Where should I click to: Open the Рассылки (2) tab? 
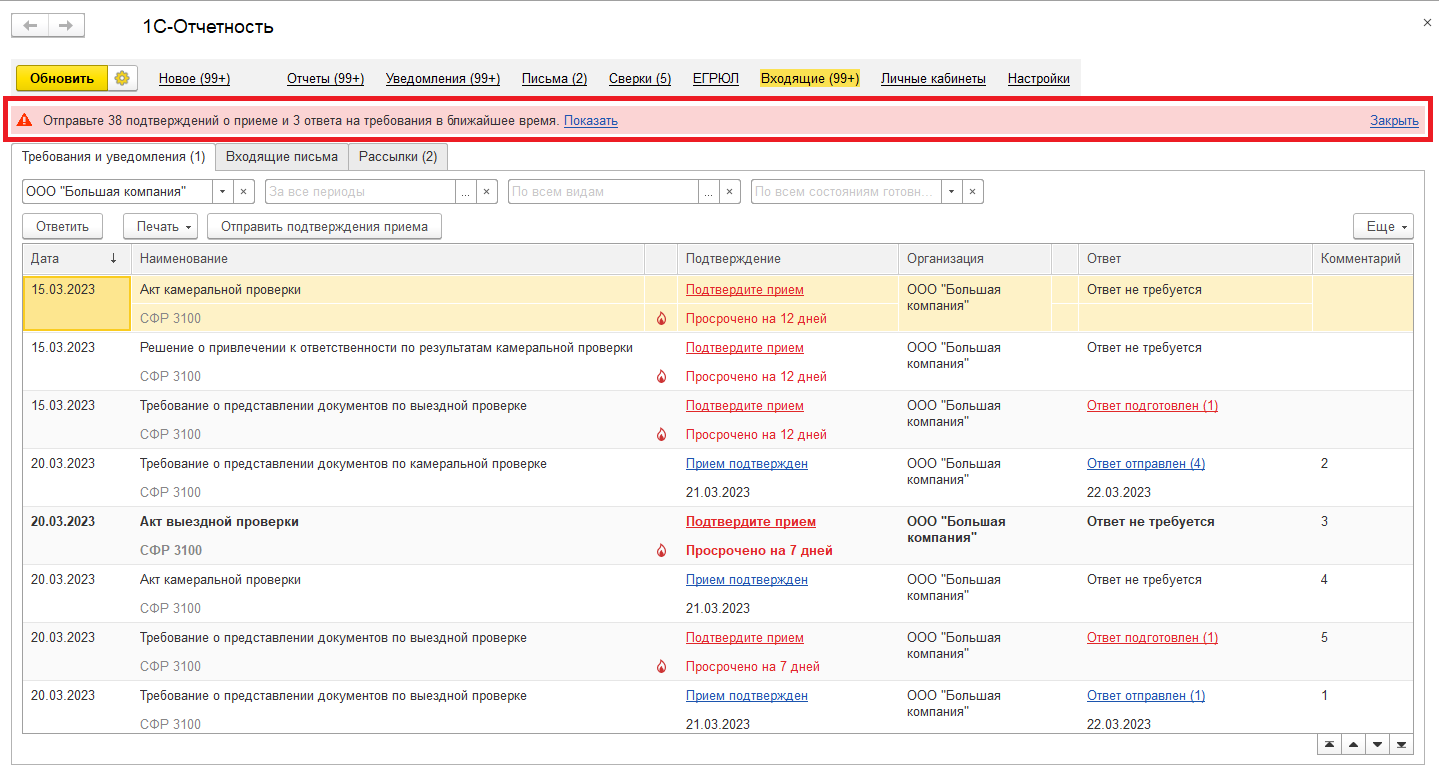(x=398, y=156)
